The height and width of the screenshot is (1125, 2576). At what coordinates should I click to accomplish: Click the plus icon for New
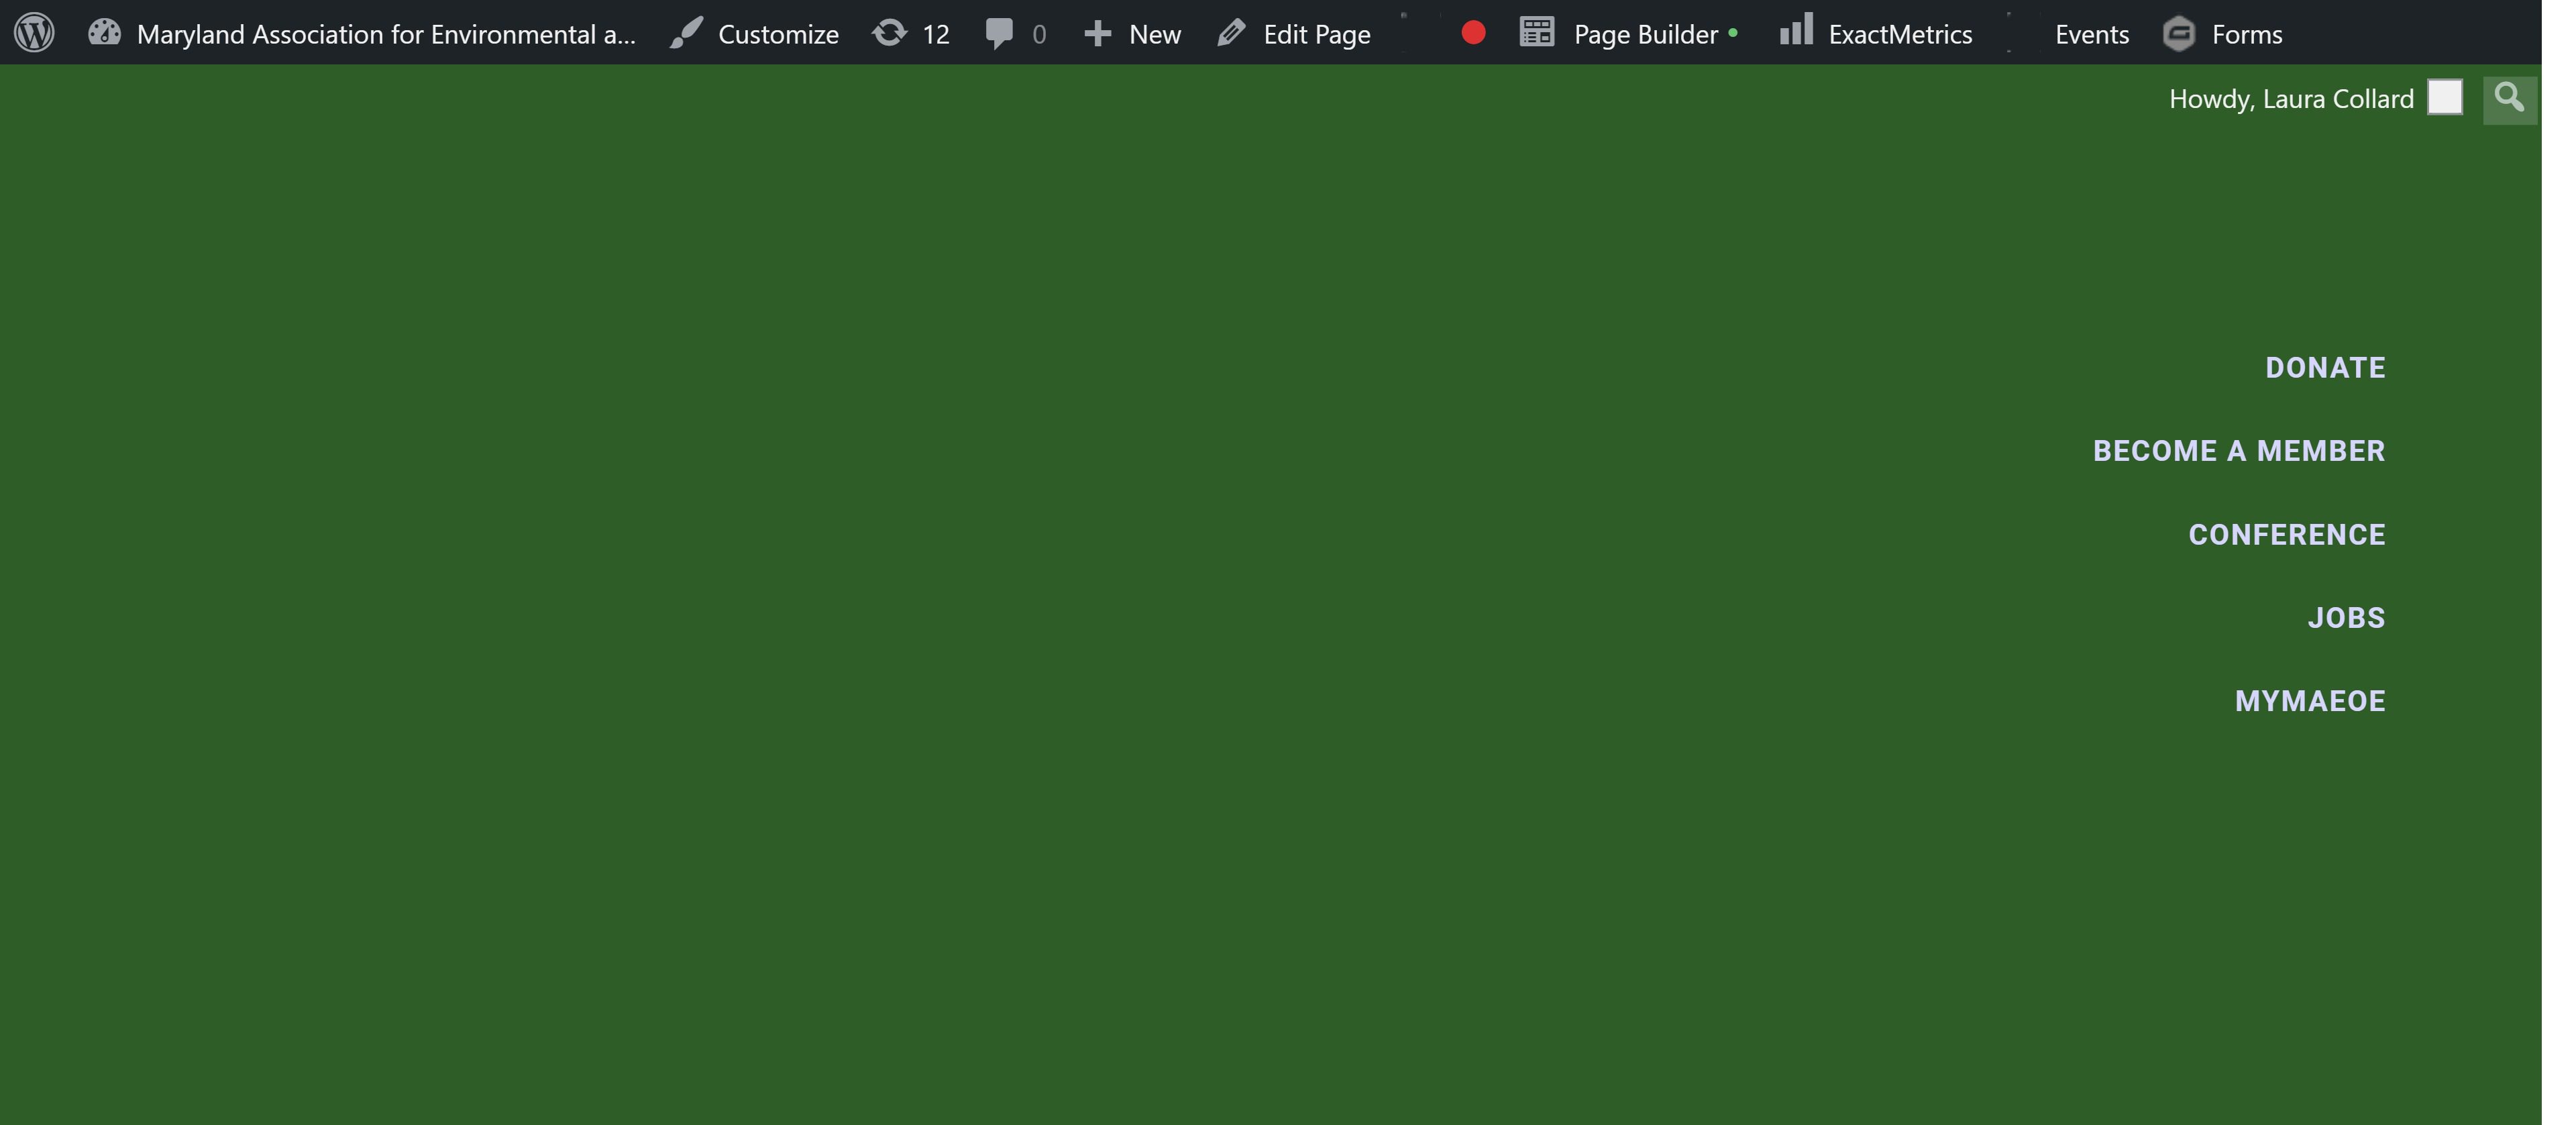point(1097,33)
